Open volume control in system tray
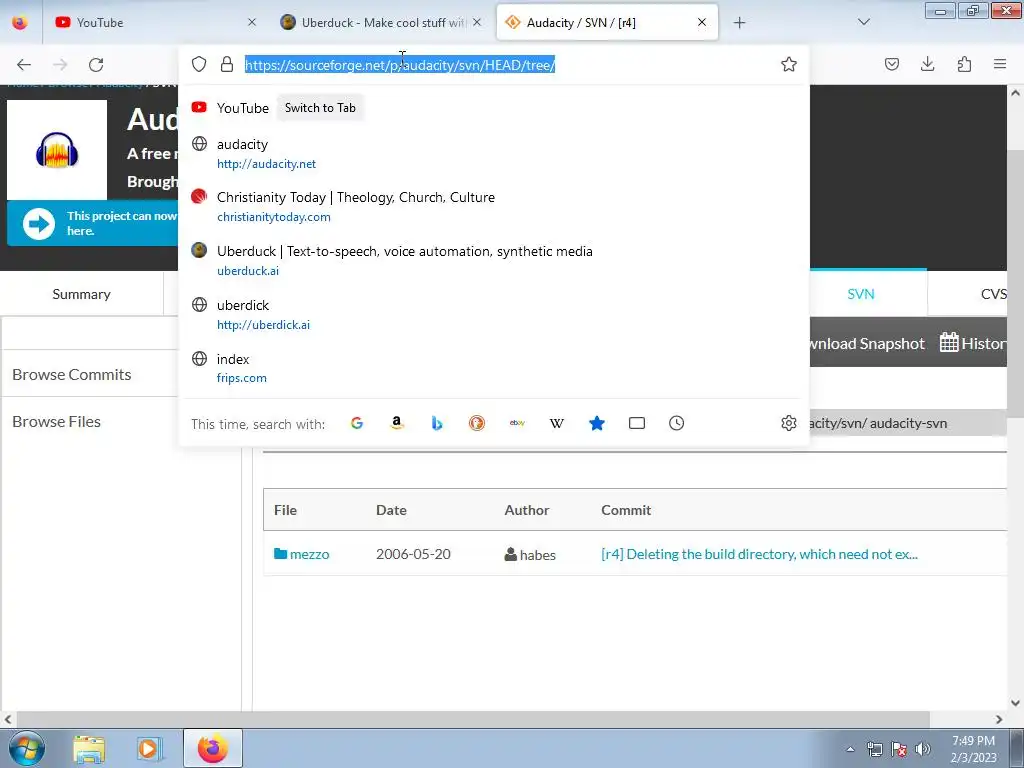The image size is (1024, 768). [923, 749]
